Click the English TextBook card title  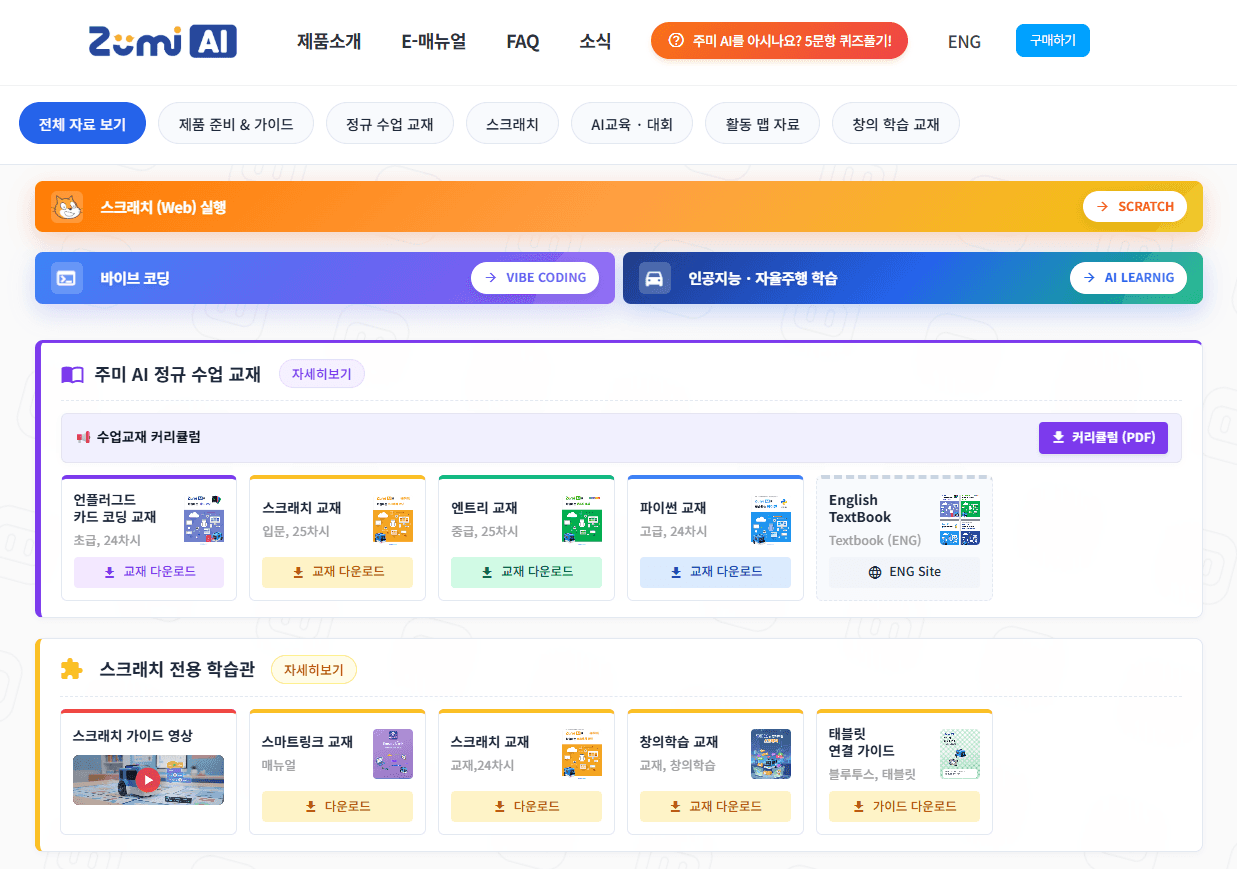click(x=860, y=508)
